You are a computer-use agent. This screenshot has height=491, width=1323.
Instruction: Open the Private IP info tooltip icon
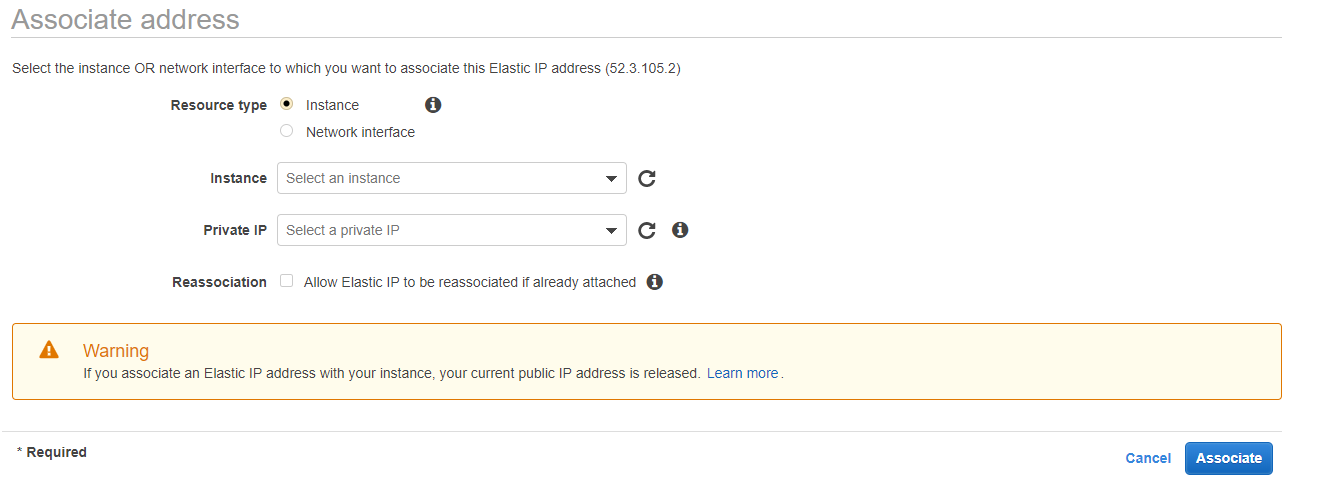[x=680, y=230]
